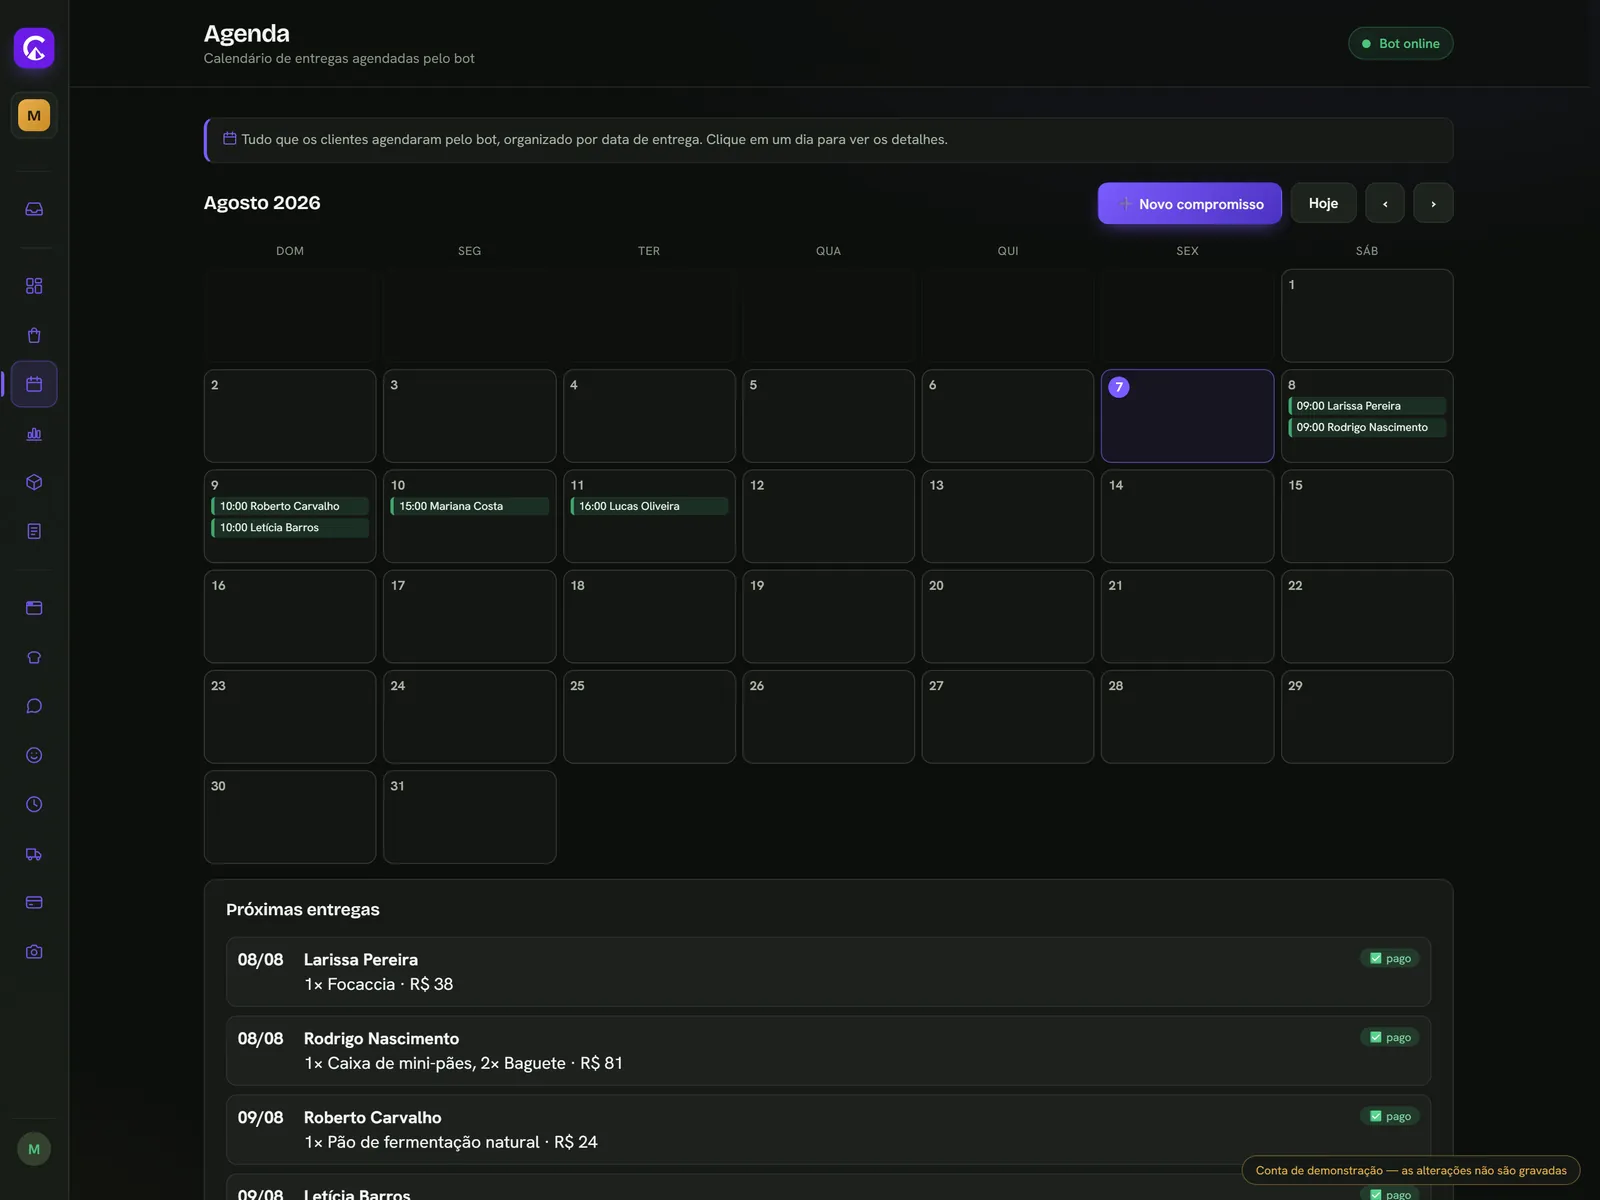Image resolution: width=1600 pixels, height=1200 pixels.
Task: Select day 5 in the calendar
Action: (x=828, y=416)
